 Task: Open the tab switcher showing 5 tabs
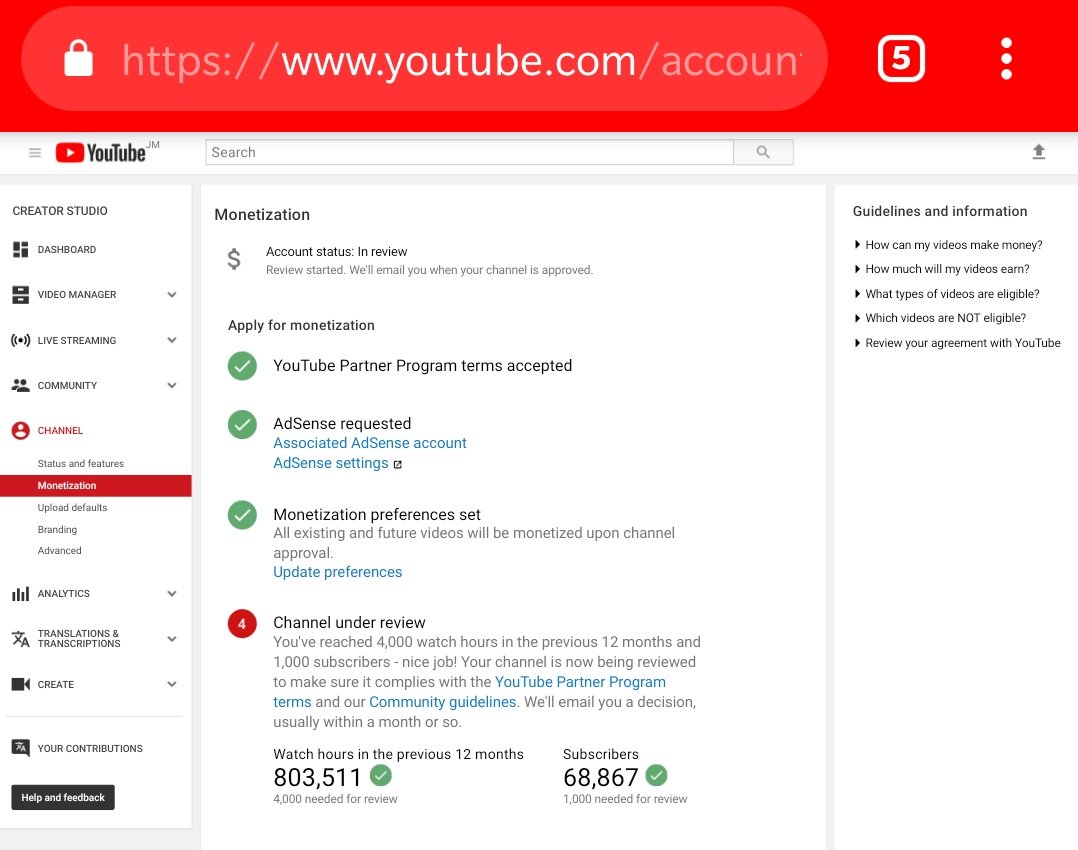pyautogui.click(x=901, y=59)
